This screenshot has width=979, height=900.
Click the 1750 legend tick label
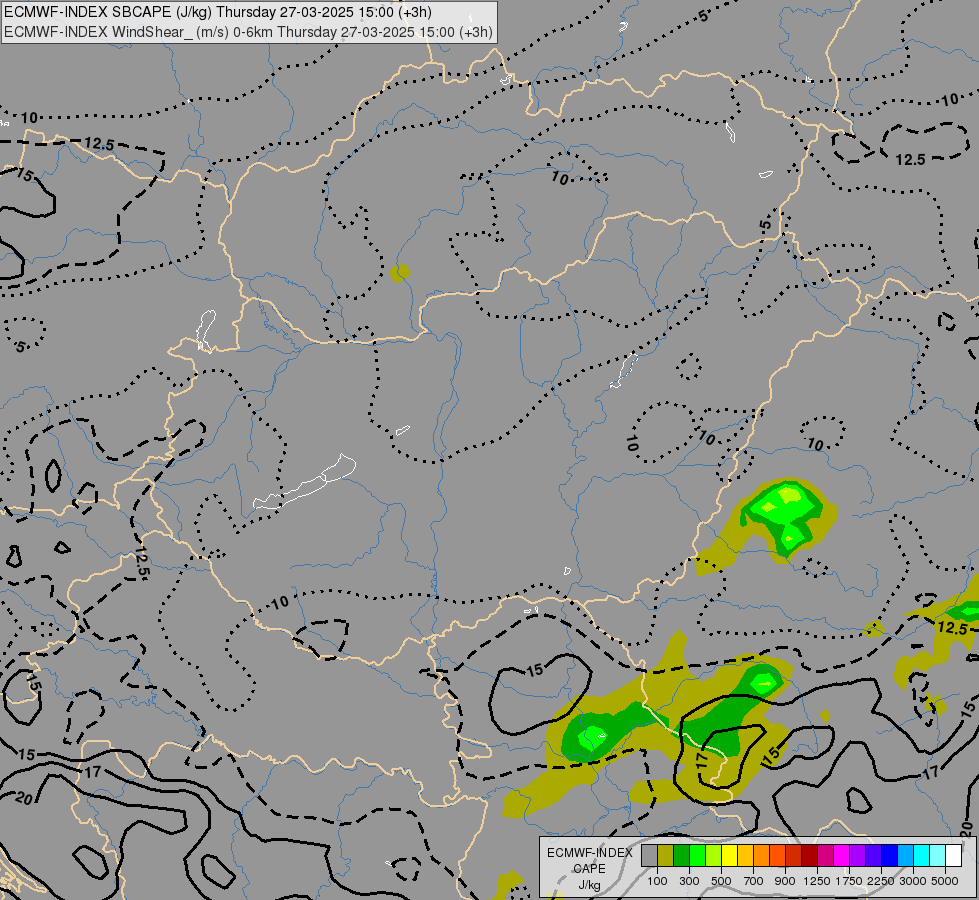849,881
